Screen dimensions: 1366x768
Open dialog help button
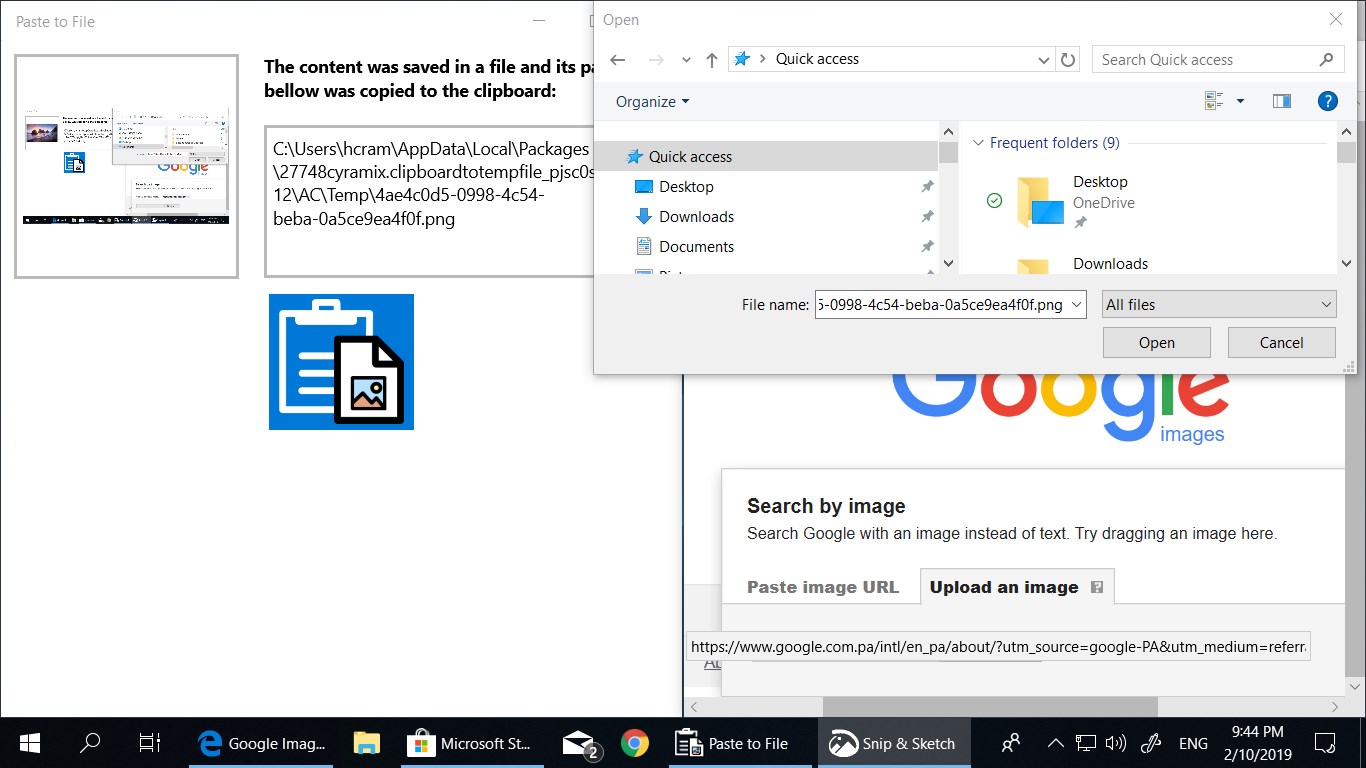click(1327, 101)
